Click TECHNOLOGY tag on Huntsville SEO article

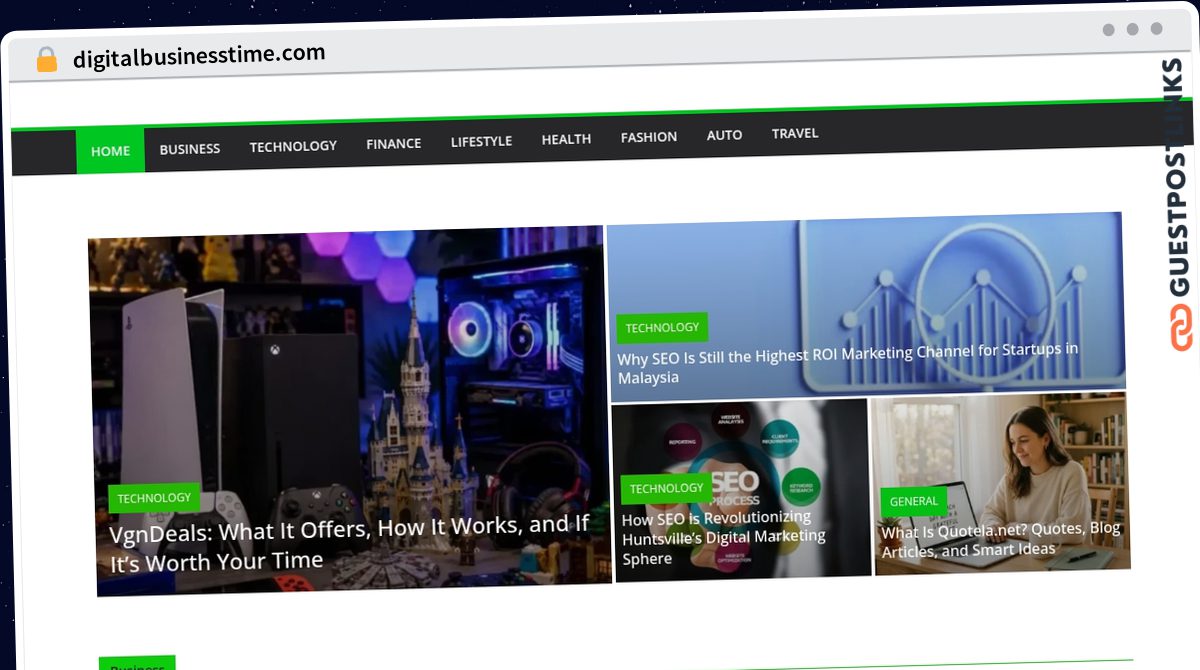[x=666, y=488]
